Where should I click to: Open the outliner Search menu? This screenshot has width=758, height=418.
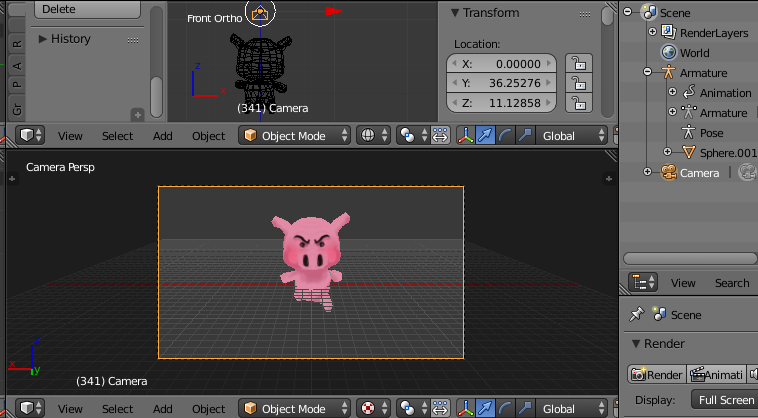tap(731, 283)
